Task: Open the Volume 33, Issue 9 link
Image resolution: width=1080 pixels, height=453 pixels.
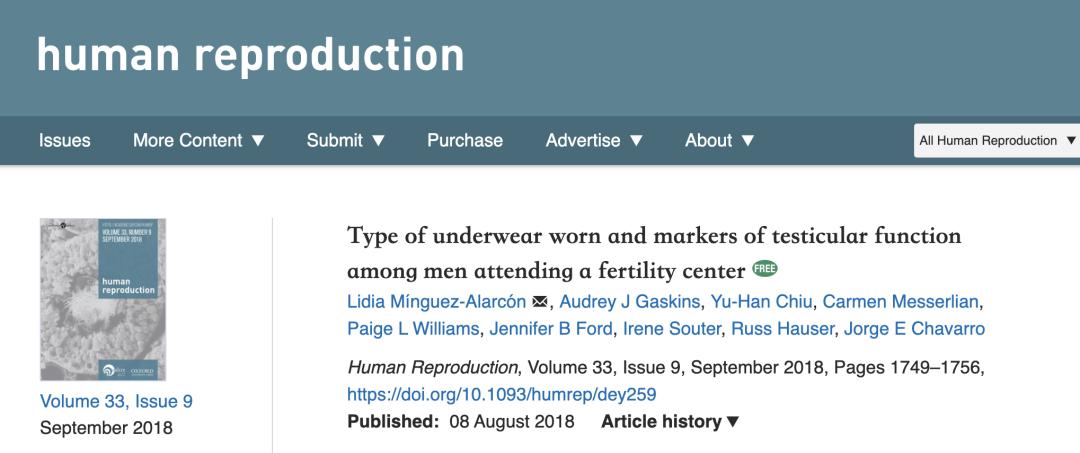Action: [116, 401]
